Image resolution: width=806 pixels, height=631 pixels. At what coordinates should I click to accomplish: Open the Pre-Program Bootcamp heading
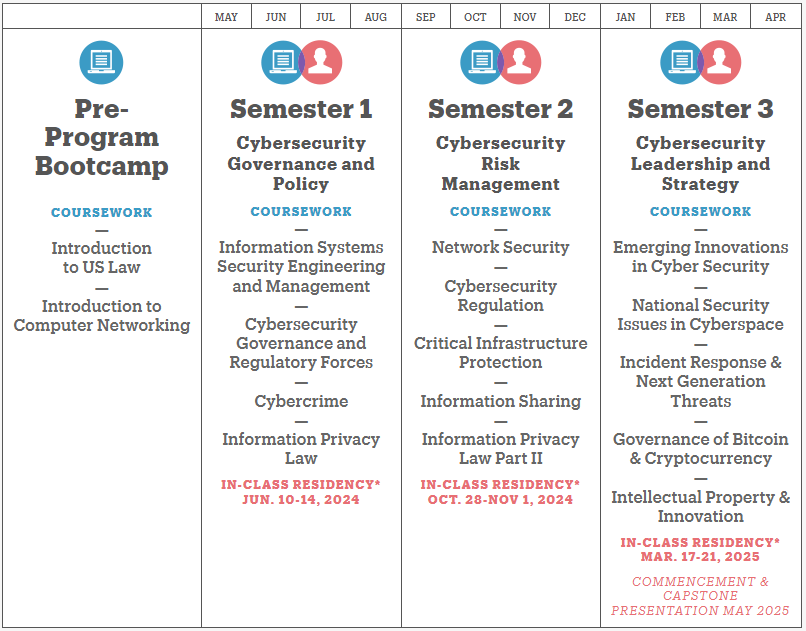coord(101,137)
